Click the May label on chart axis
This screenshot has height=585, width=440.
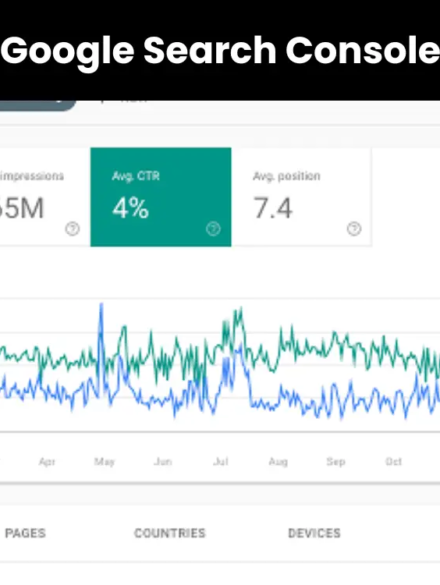click(x=104, y=462)
